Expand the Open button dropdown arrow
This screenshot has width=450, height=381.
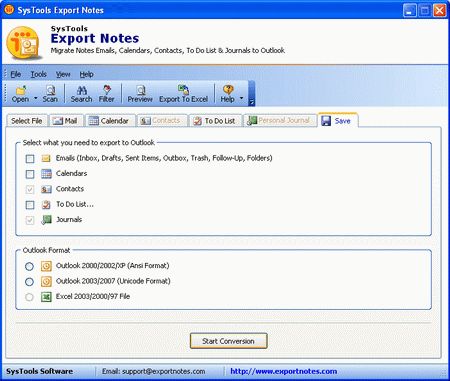coord(35,98)
